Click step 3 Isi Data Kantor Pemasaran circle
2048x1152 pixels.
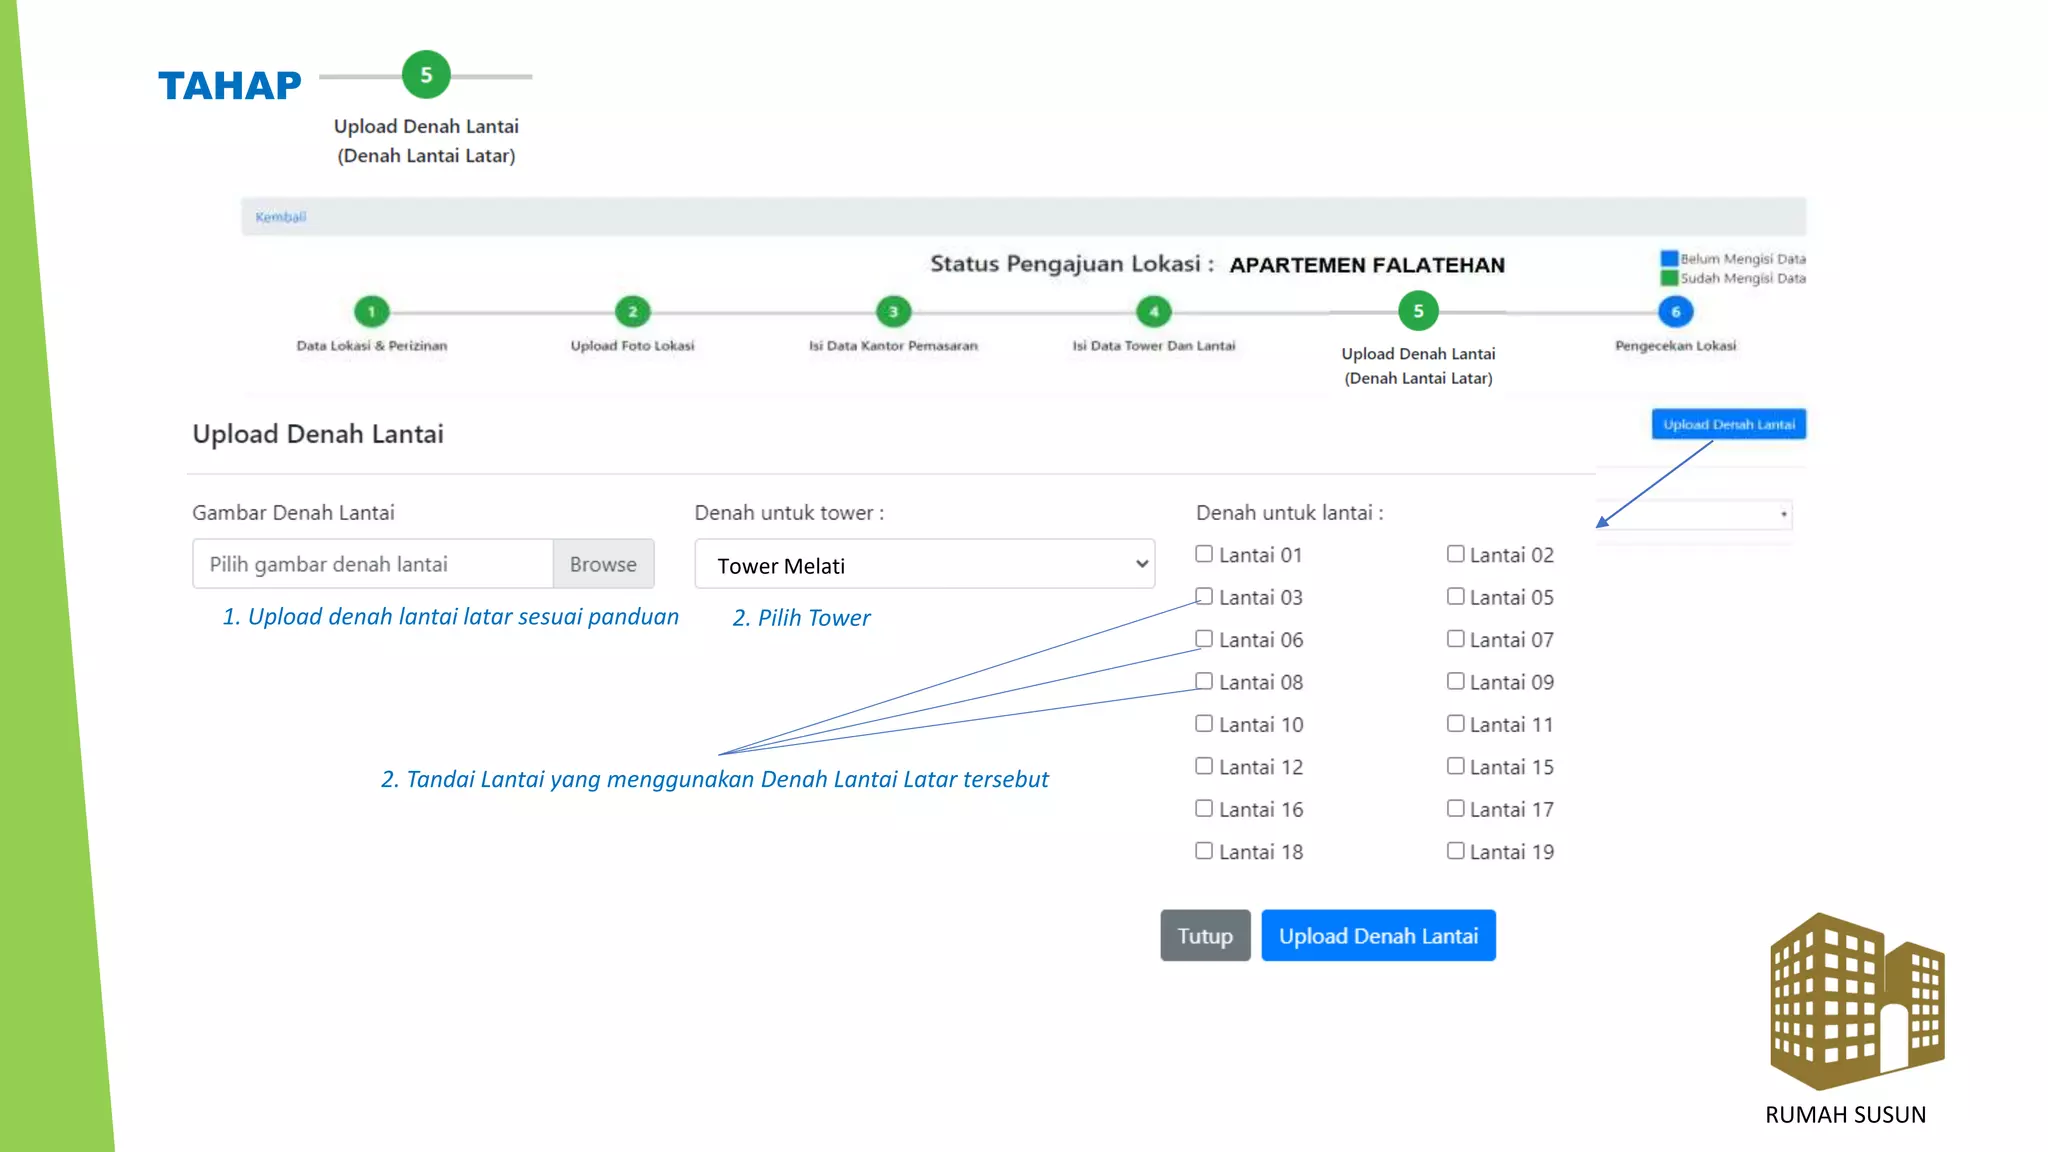coord(893,312)
